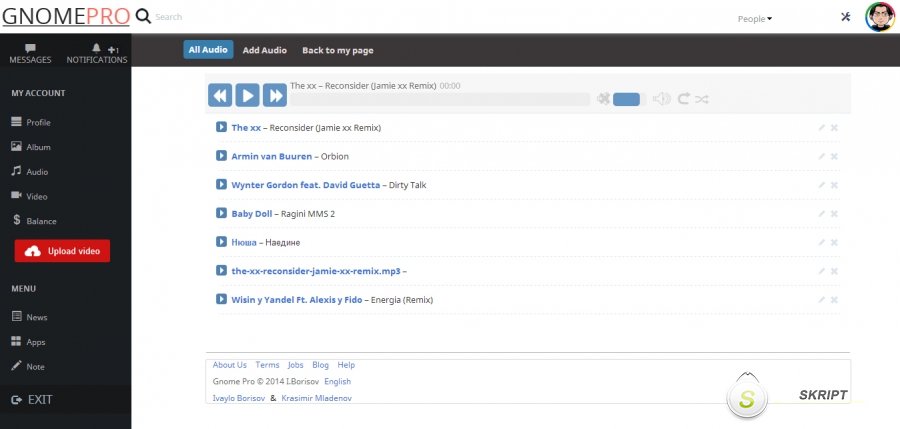The image size is (900, 429).
Task: Play Armin van Buuren Orbion
Action: [x=221, y=156]
